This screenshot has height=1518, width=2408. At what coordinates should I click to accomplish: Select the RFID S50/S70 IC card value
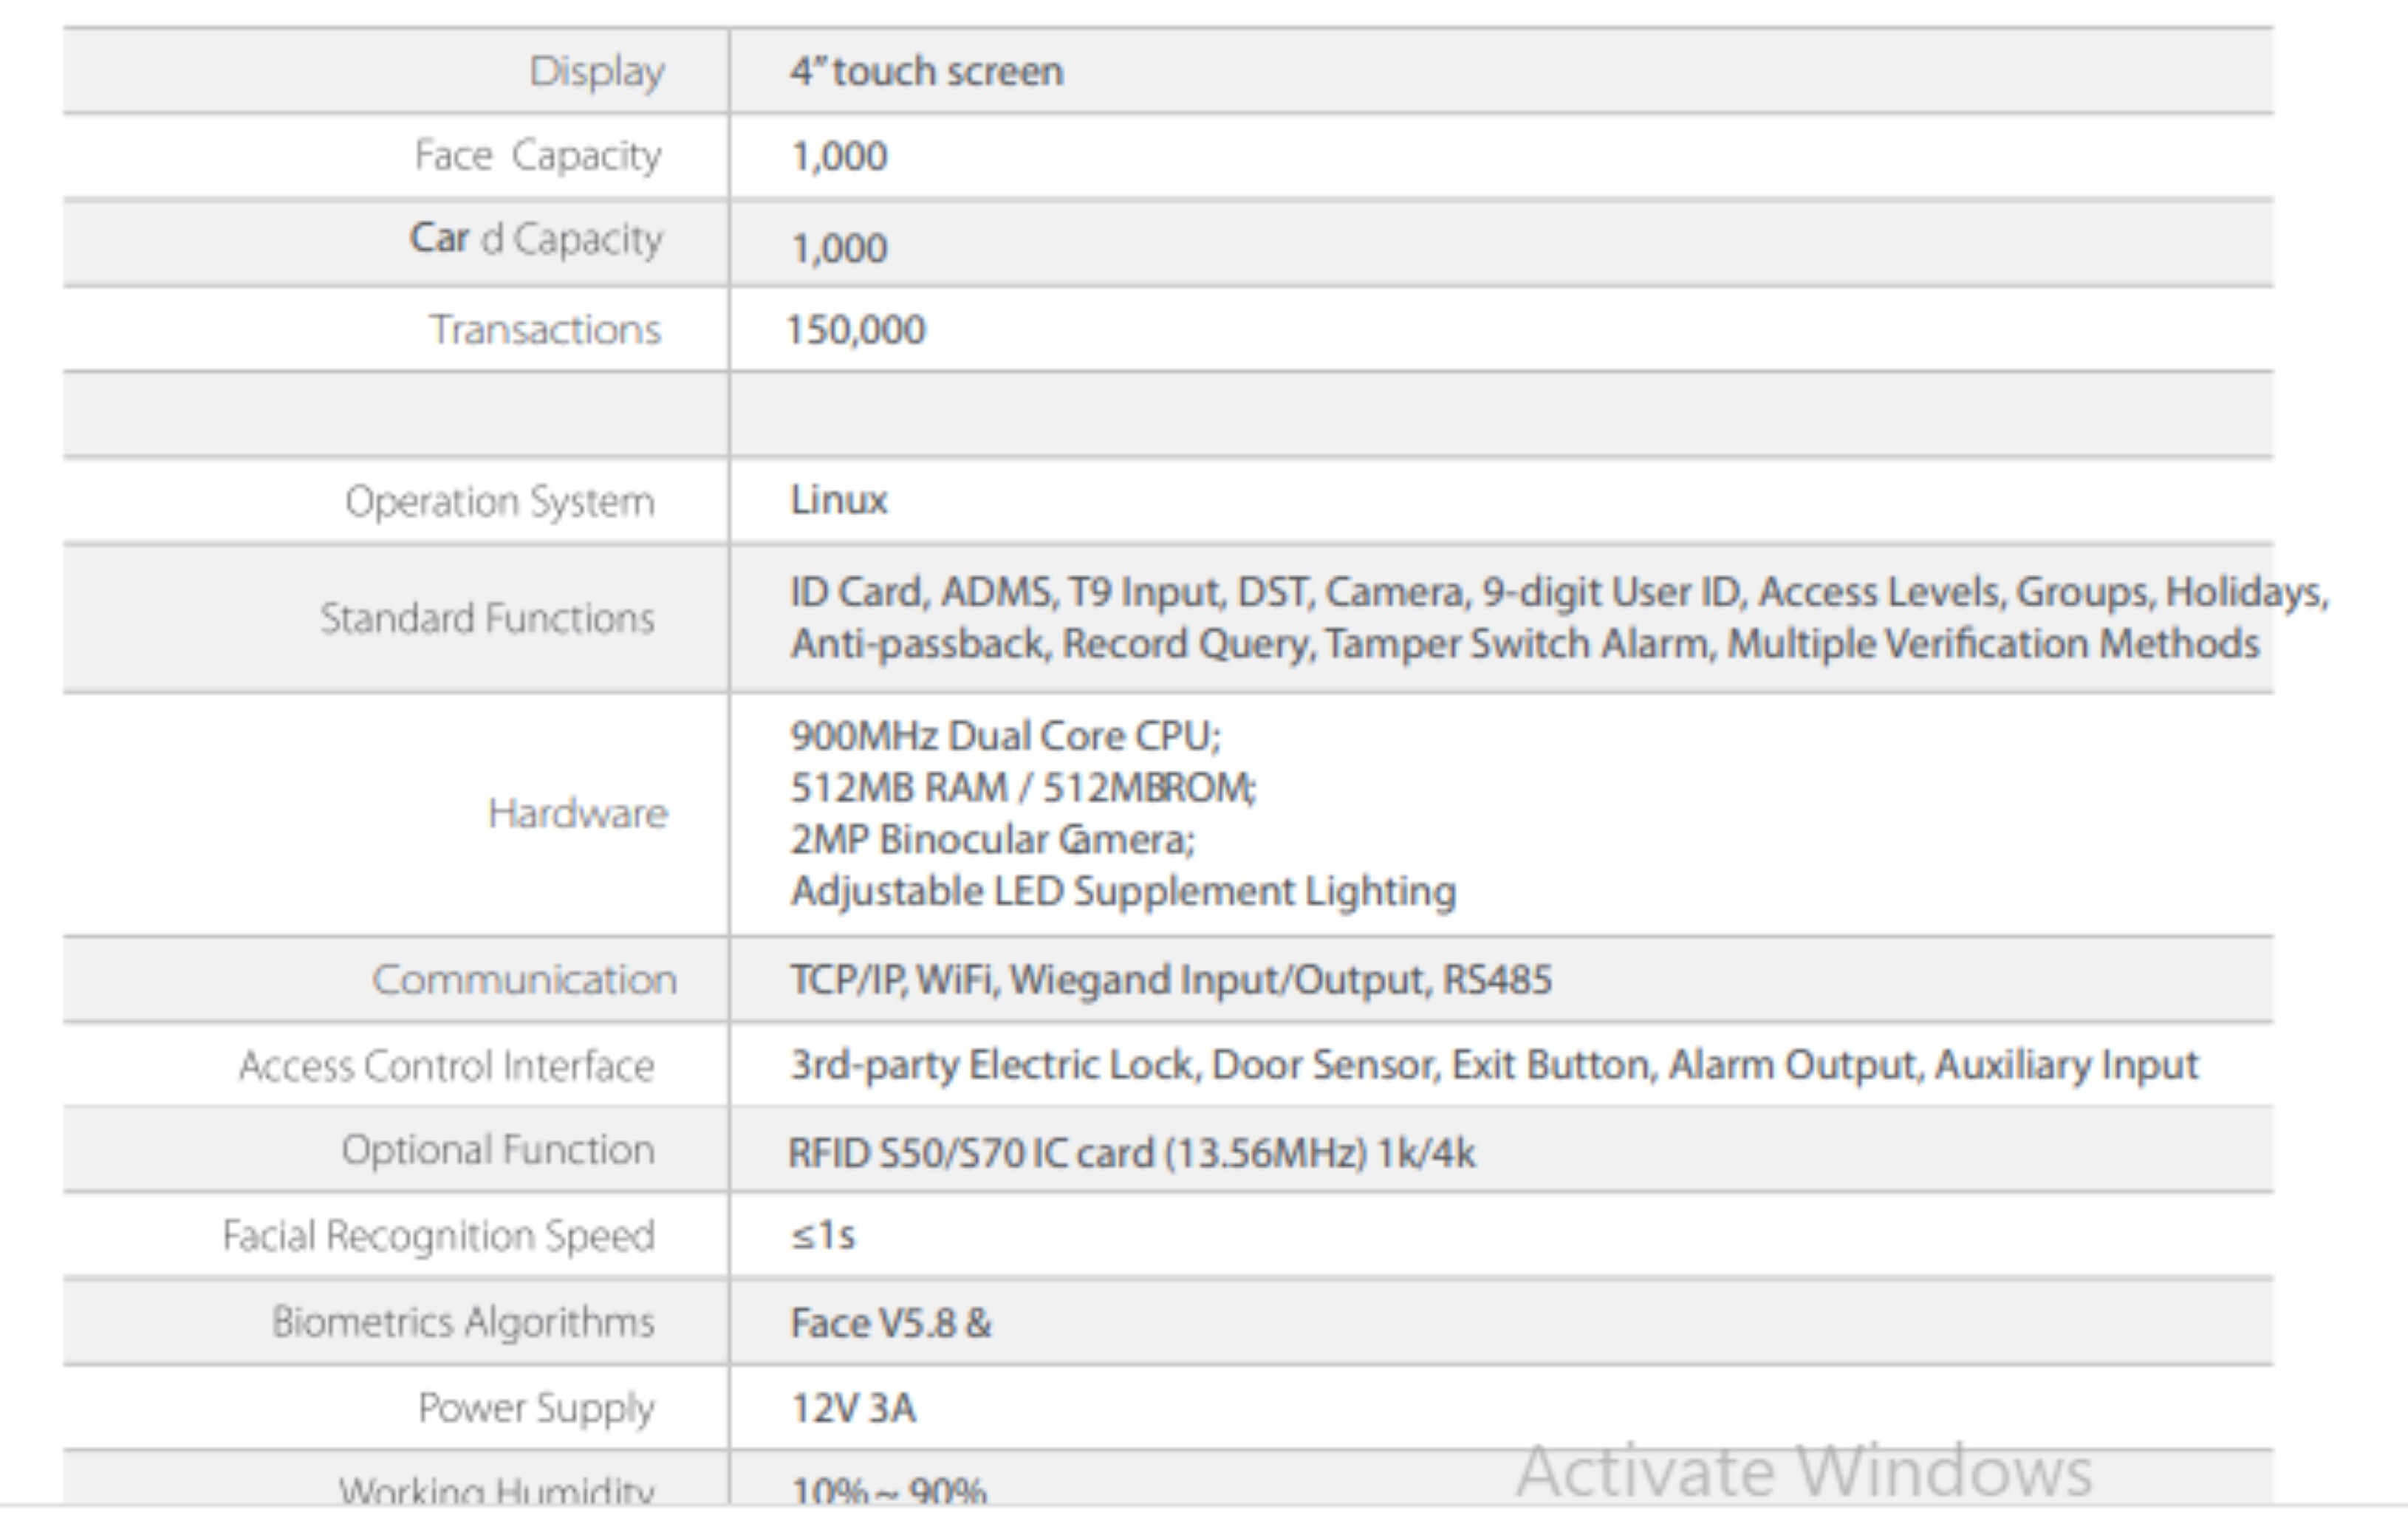click(1130, 1154)
